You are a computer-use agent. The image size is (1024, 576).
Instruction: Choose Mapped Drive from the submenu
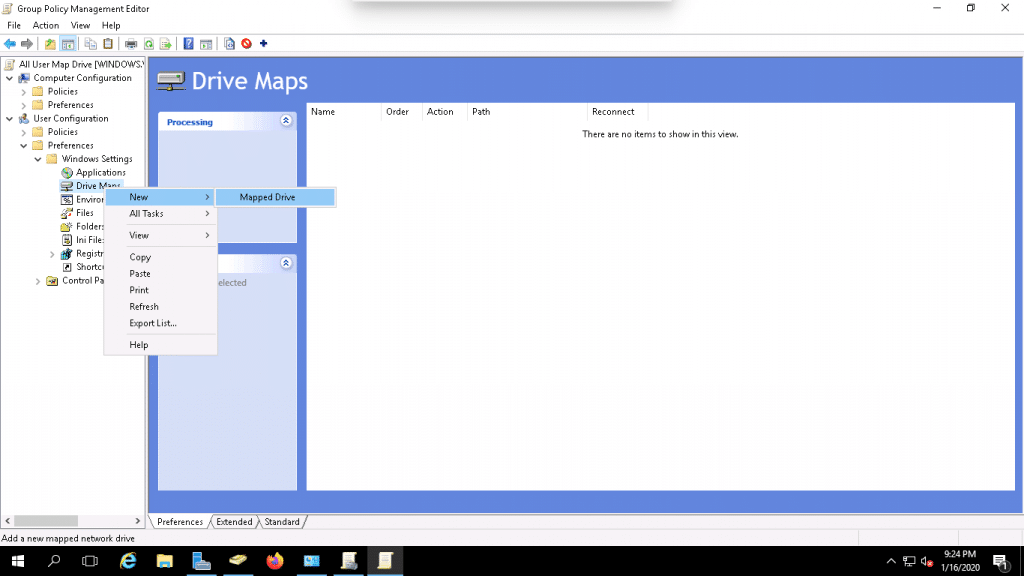pos(275,197)
